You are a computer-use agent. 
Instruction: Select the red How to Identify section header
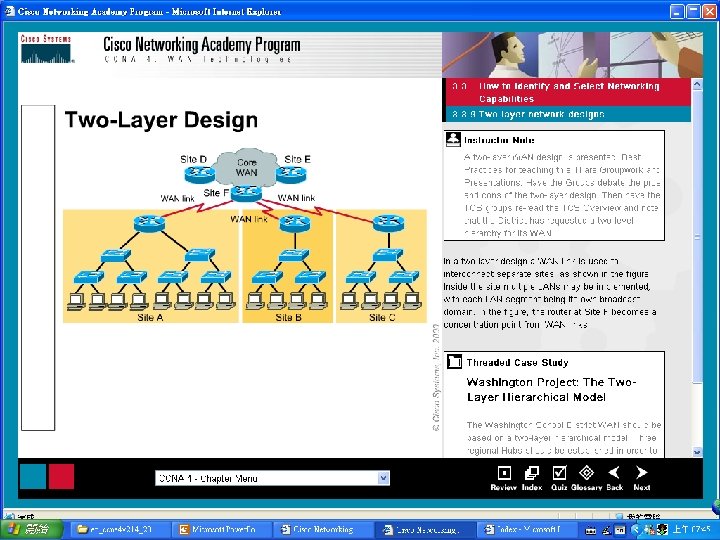pos(567,92)
